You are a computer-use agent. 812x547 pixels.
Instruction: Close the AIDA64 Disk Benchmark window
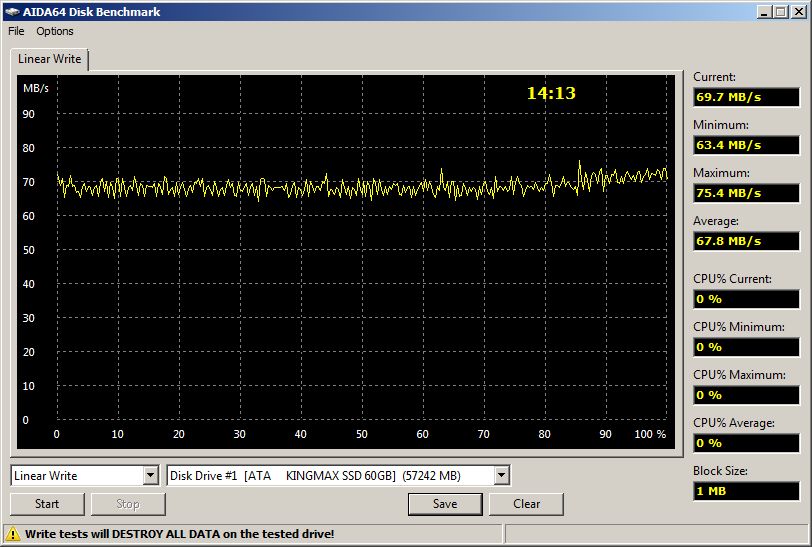[x=798, y=11]
